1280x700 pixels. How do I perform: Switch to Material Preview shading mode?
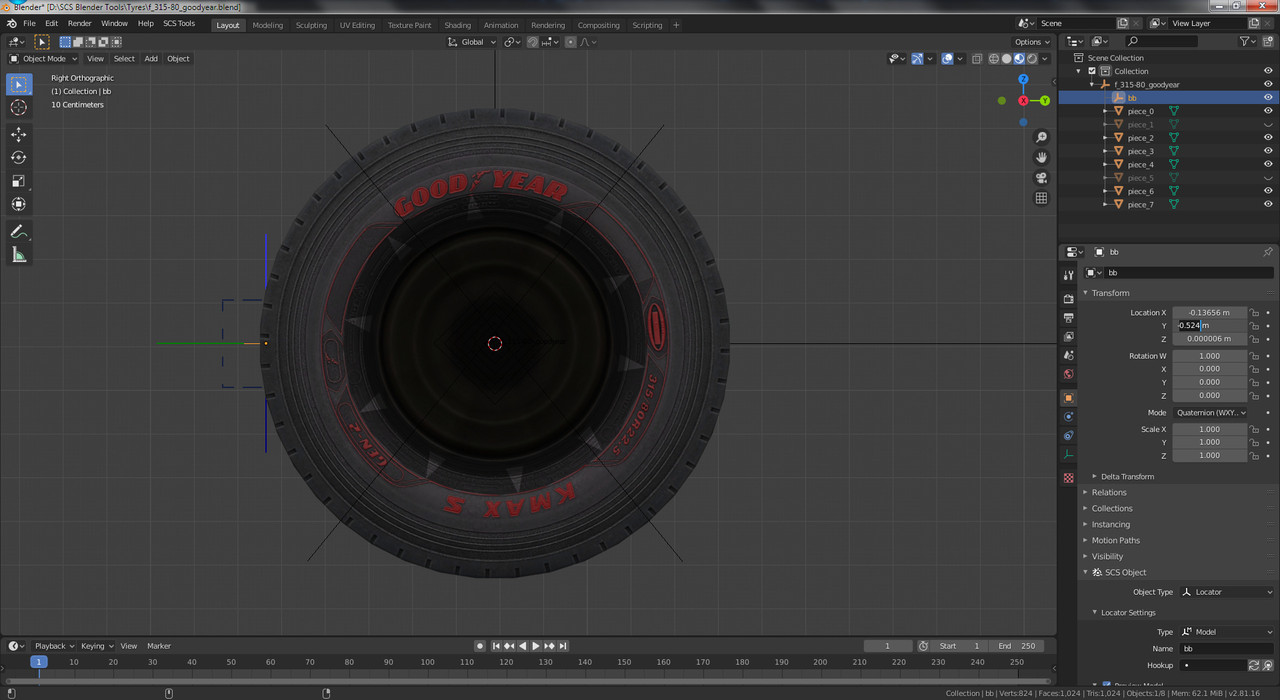tap(1019, 58)
